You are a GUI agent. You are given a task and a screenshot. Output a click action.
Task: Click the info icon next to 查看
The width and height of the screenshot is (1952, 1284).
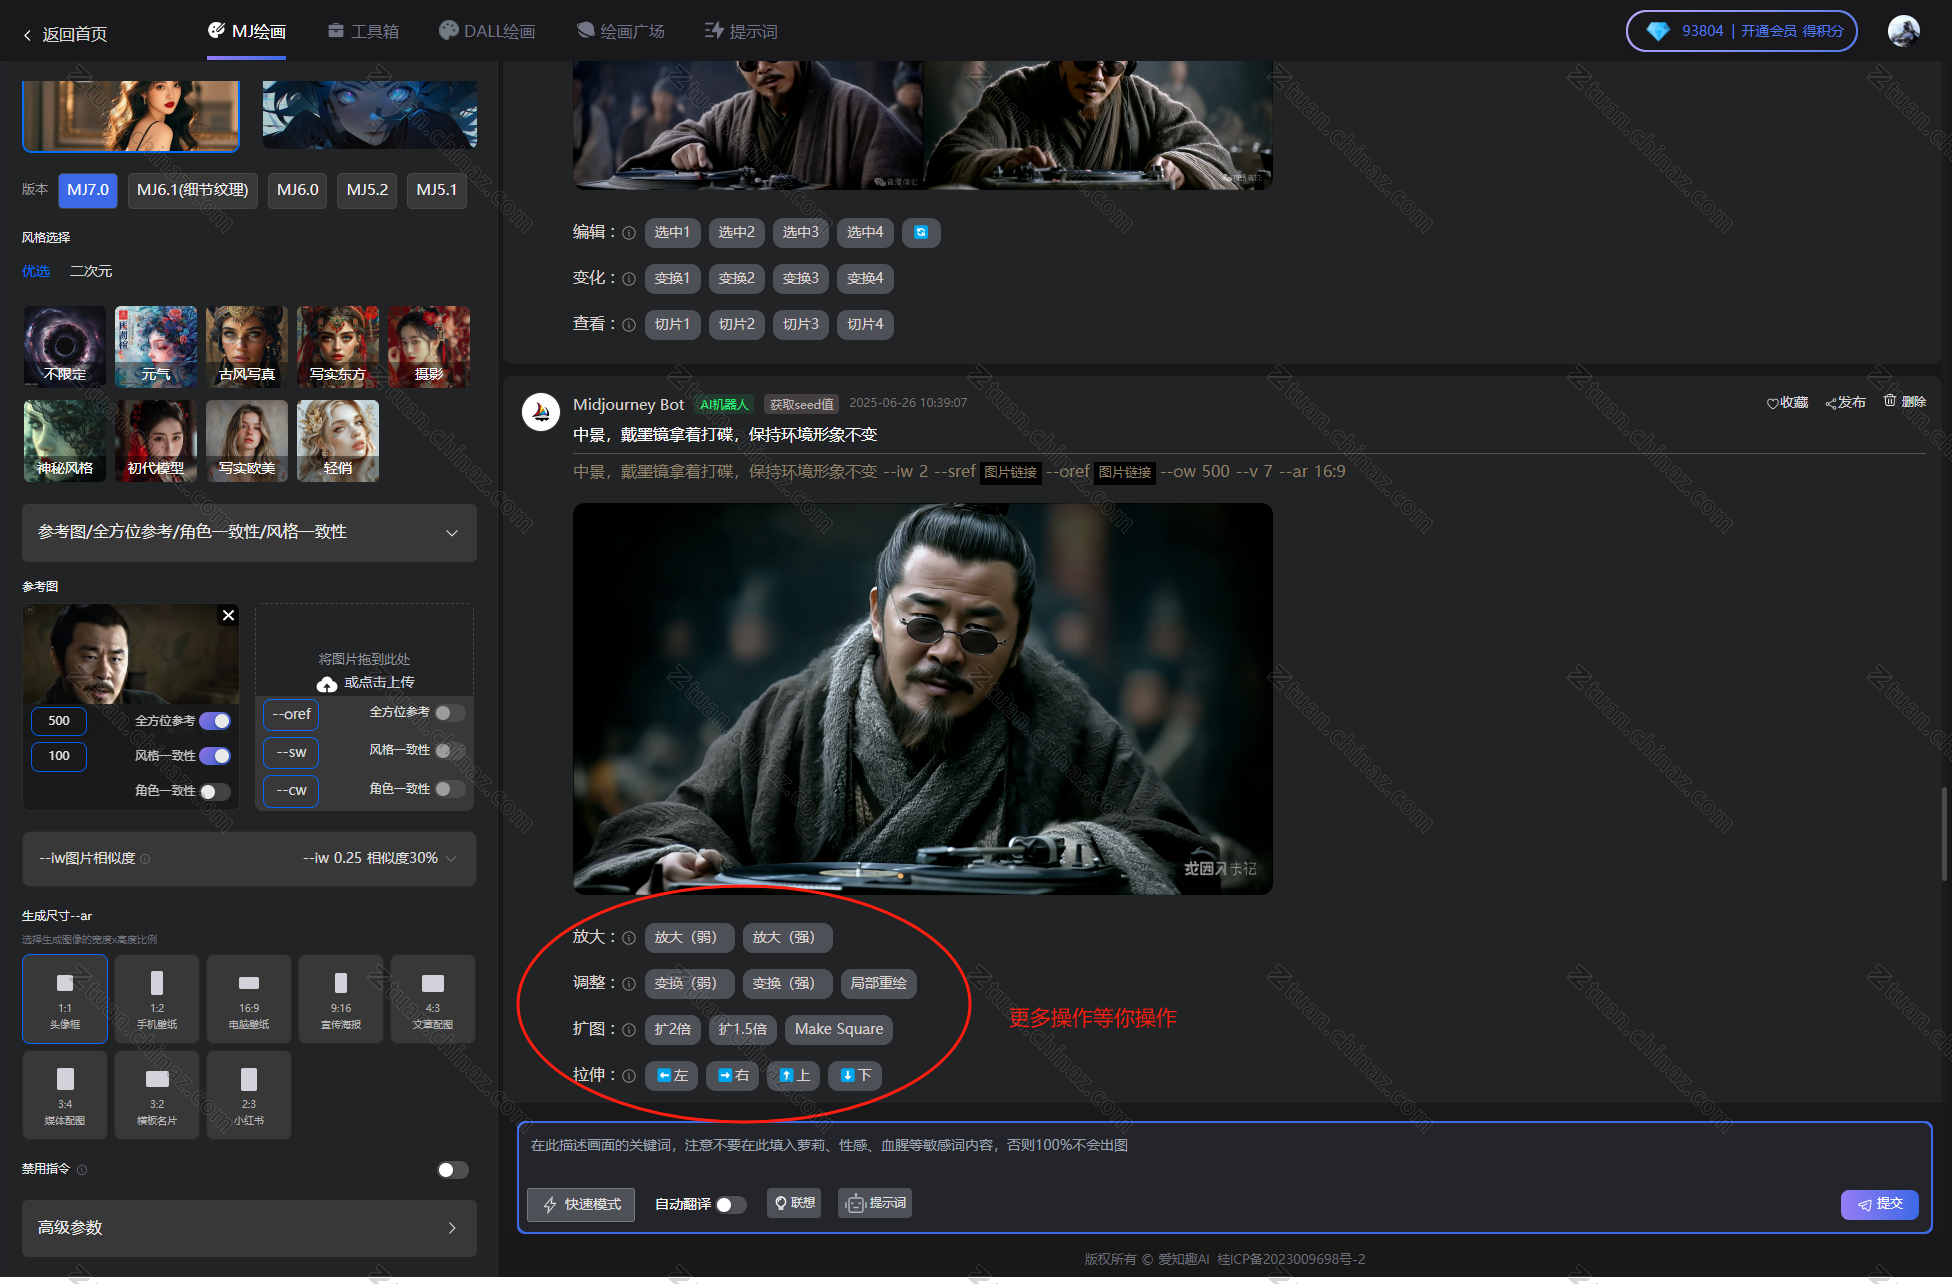[x=629, y=325]
